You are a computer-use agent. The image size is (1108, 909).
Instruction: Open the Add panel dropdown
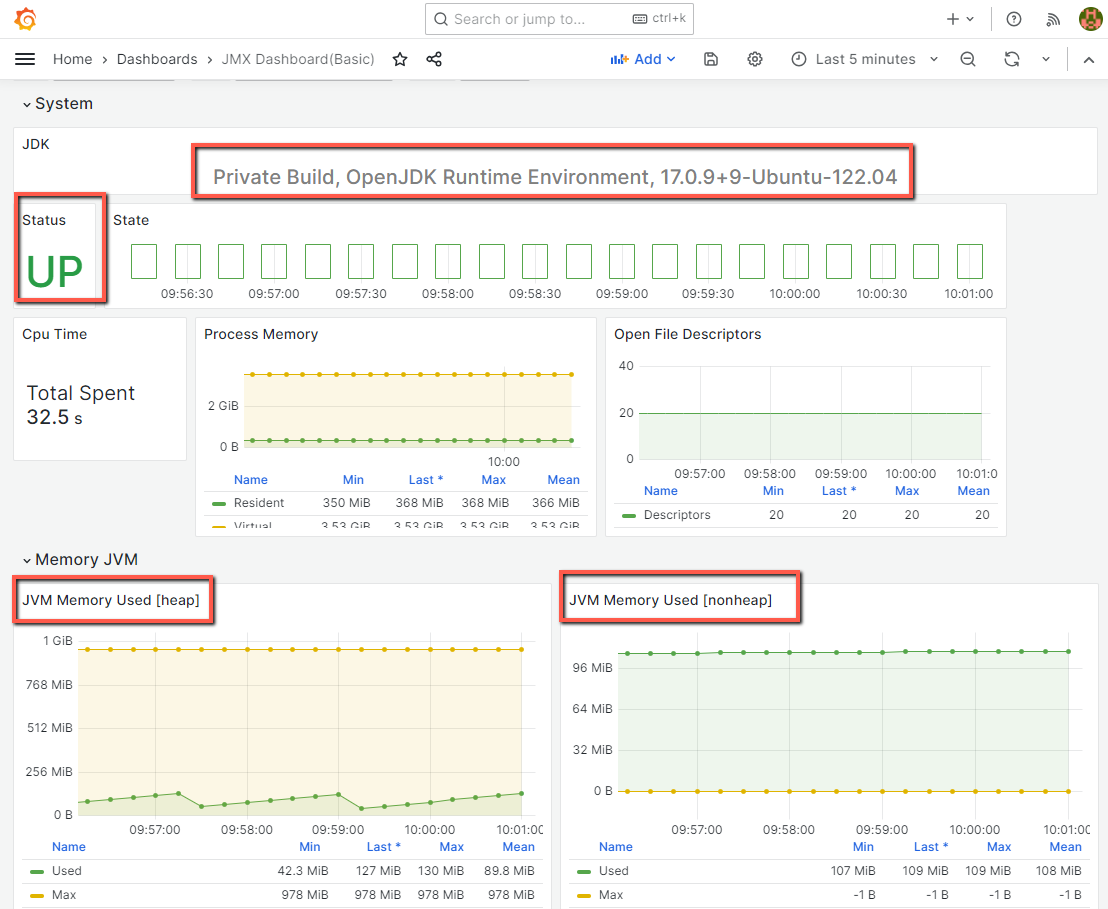[643, 59]
